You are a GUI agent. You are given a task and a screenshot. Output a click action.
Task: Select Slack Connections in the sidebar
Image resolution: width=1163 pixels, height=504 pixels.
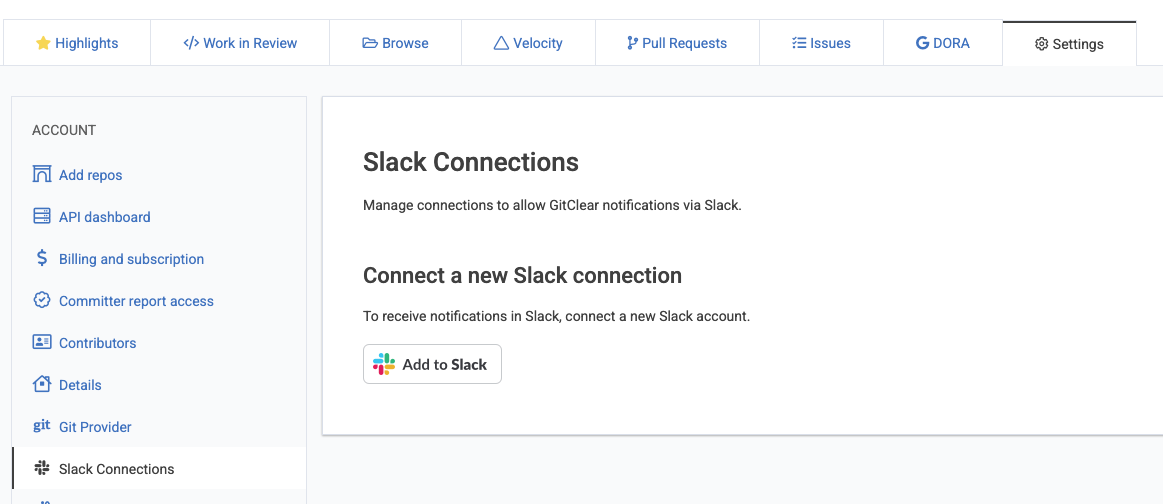(x=116, y=469)
